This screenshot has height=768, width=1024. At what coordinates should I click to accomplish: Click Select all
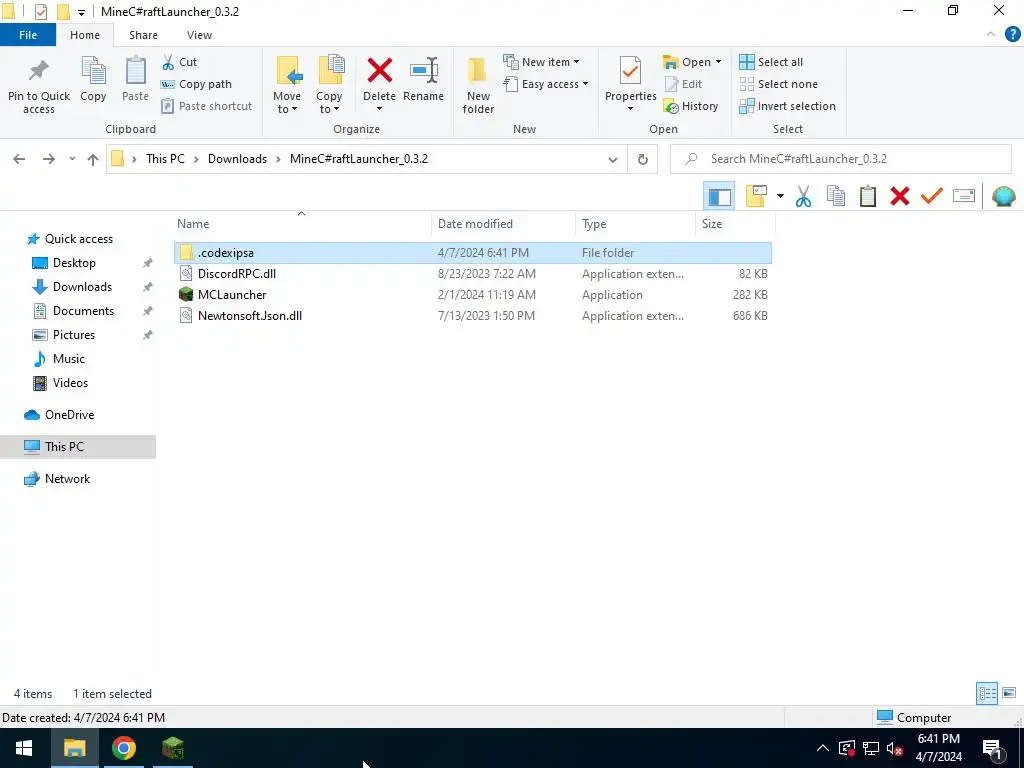tap(771, 62)
